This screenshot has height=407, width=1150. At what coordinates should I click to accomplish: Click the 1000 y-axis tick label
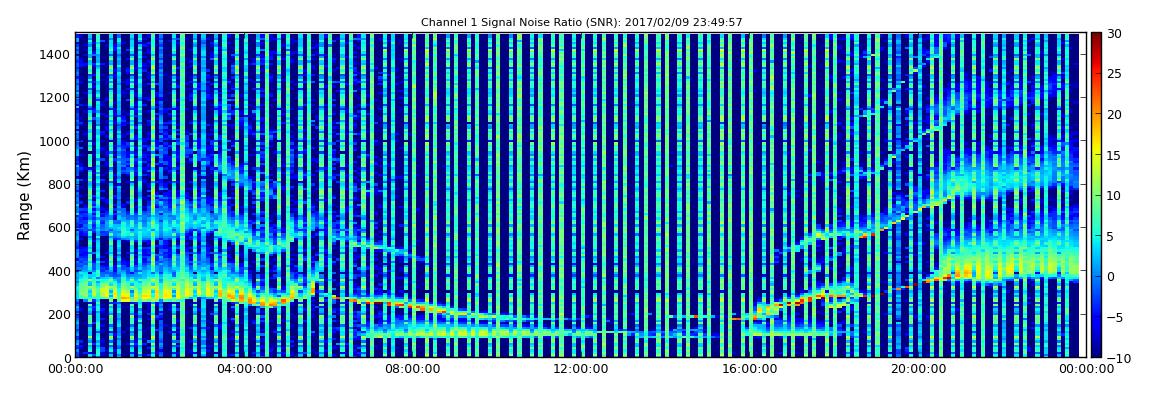[x=56, y=141]
